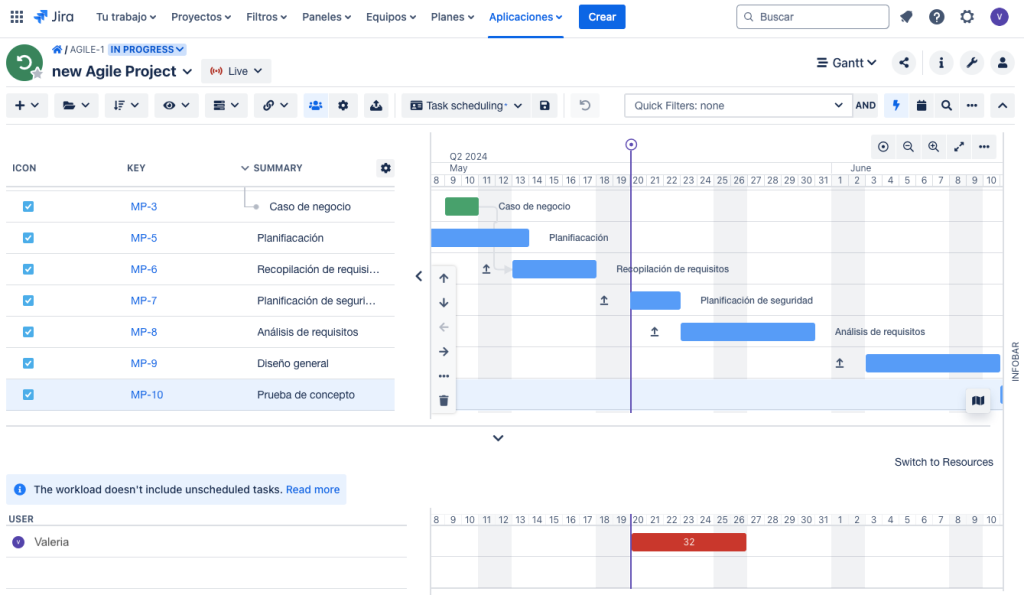Toggle the checkbox next to MP-3

[28, 206]
